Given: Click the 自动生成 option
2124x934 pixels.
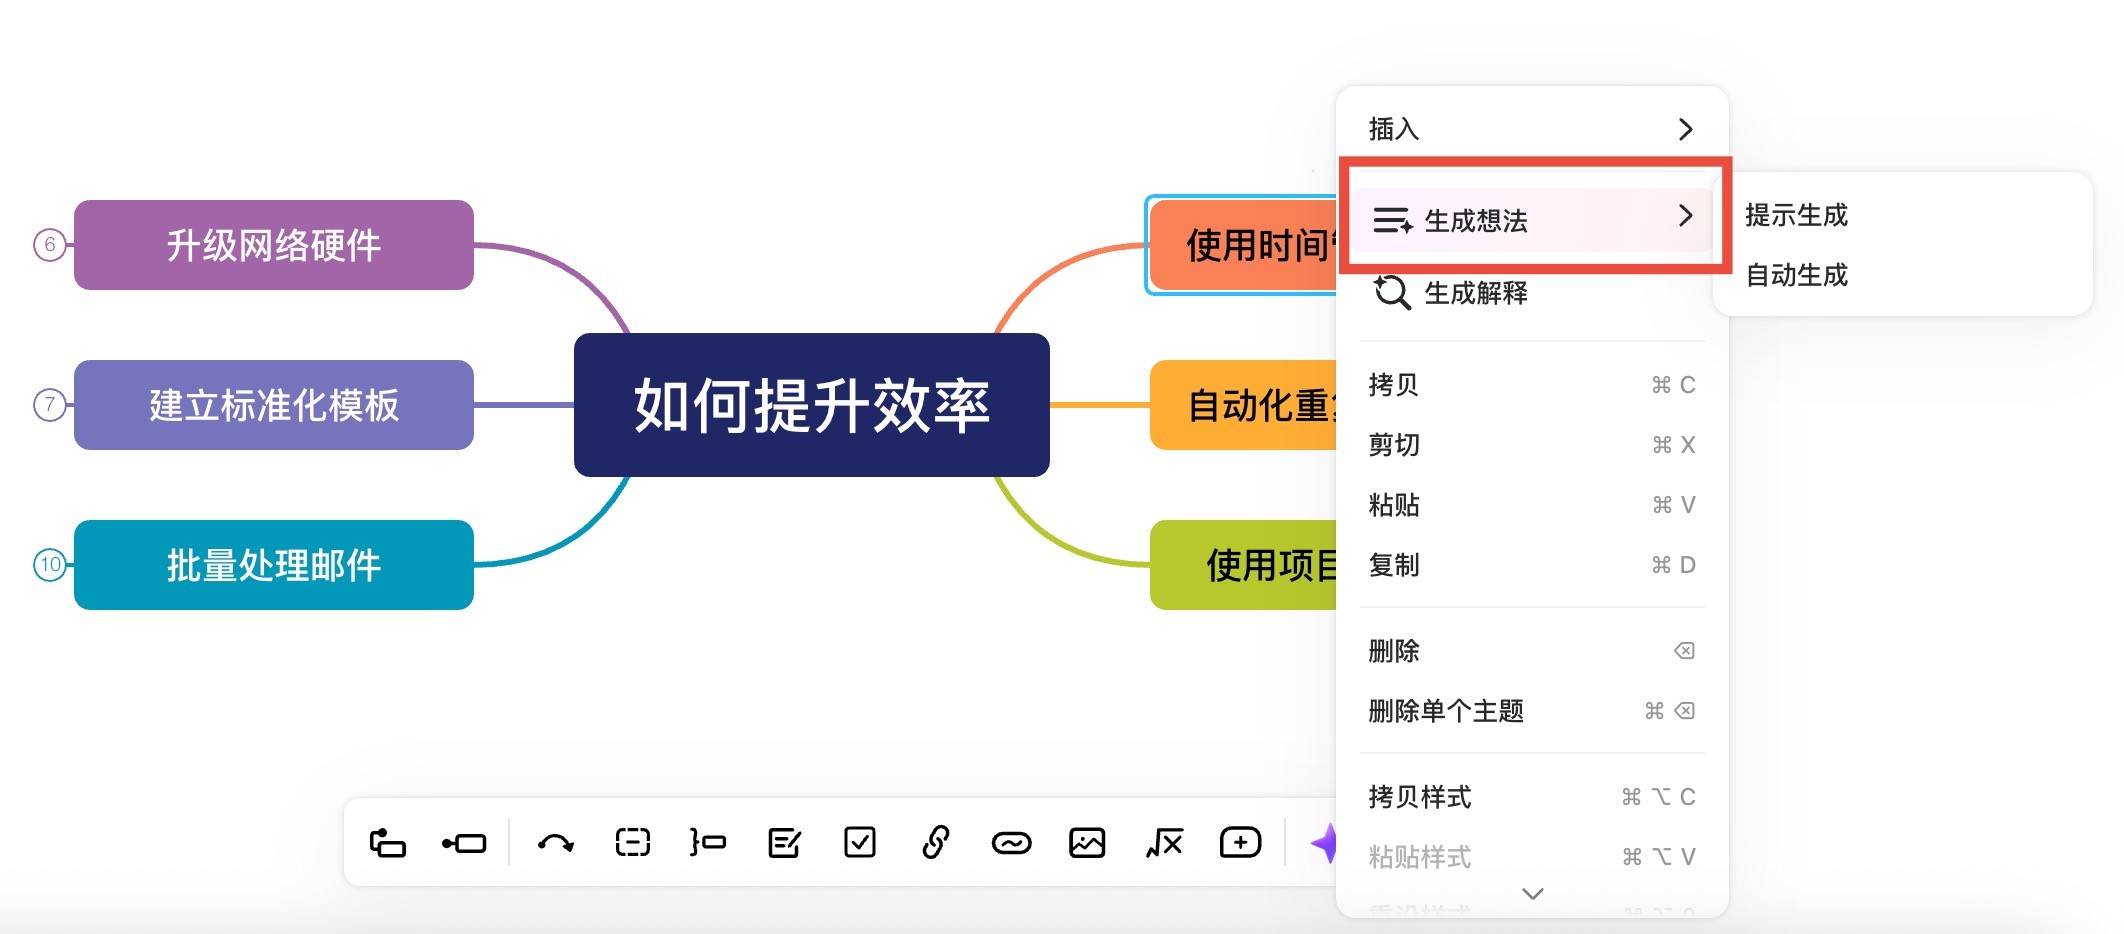Looking at the screenshot, I should coord(1797,276).
